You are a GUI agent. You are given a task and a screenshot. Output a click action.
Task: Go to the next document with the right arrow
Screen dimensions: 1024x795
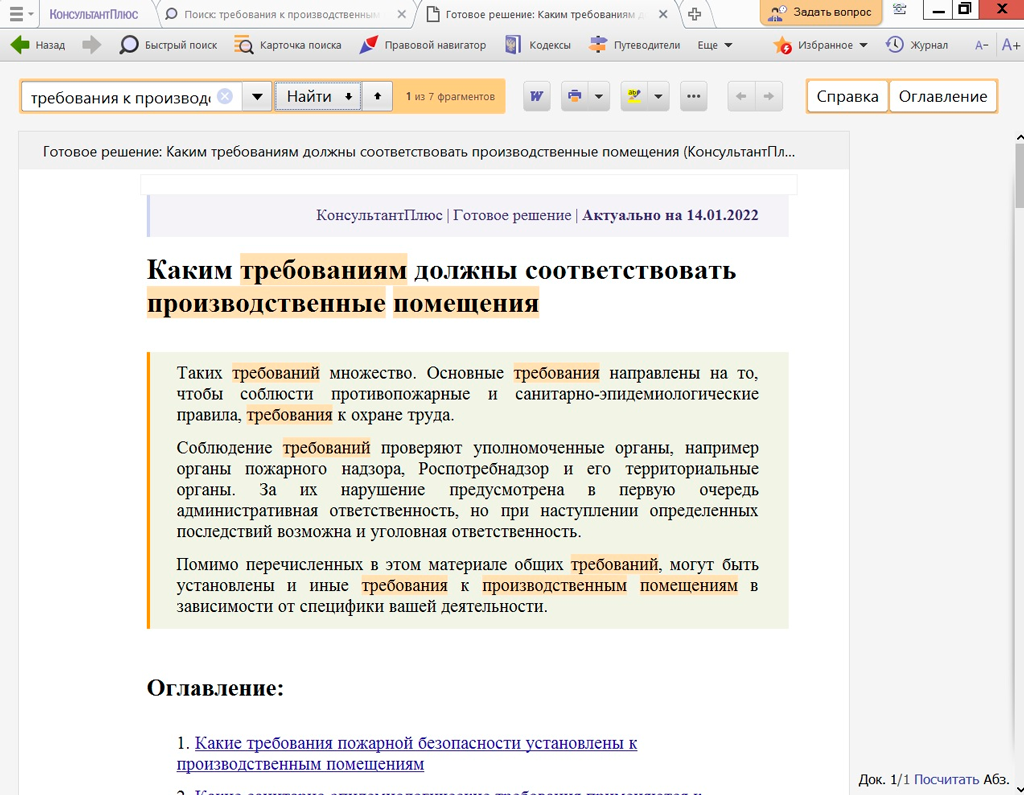769,97
